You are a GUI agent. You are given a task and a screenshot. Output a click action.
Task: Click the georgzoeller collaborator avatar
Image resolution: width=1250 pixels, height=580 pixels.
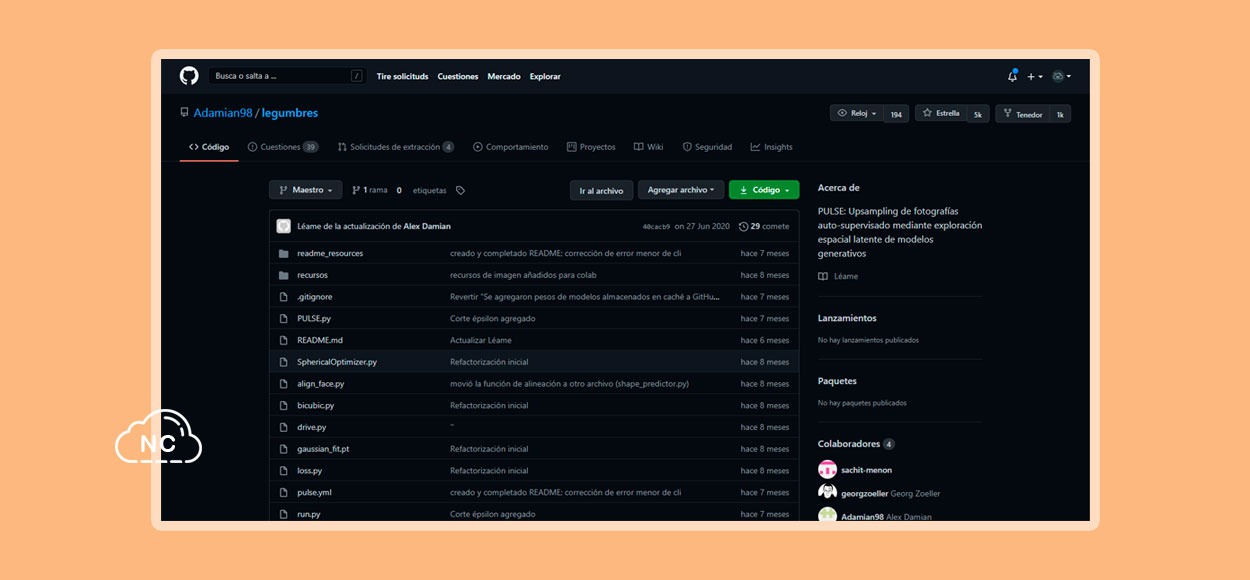(827, 493)
